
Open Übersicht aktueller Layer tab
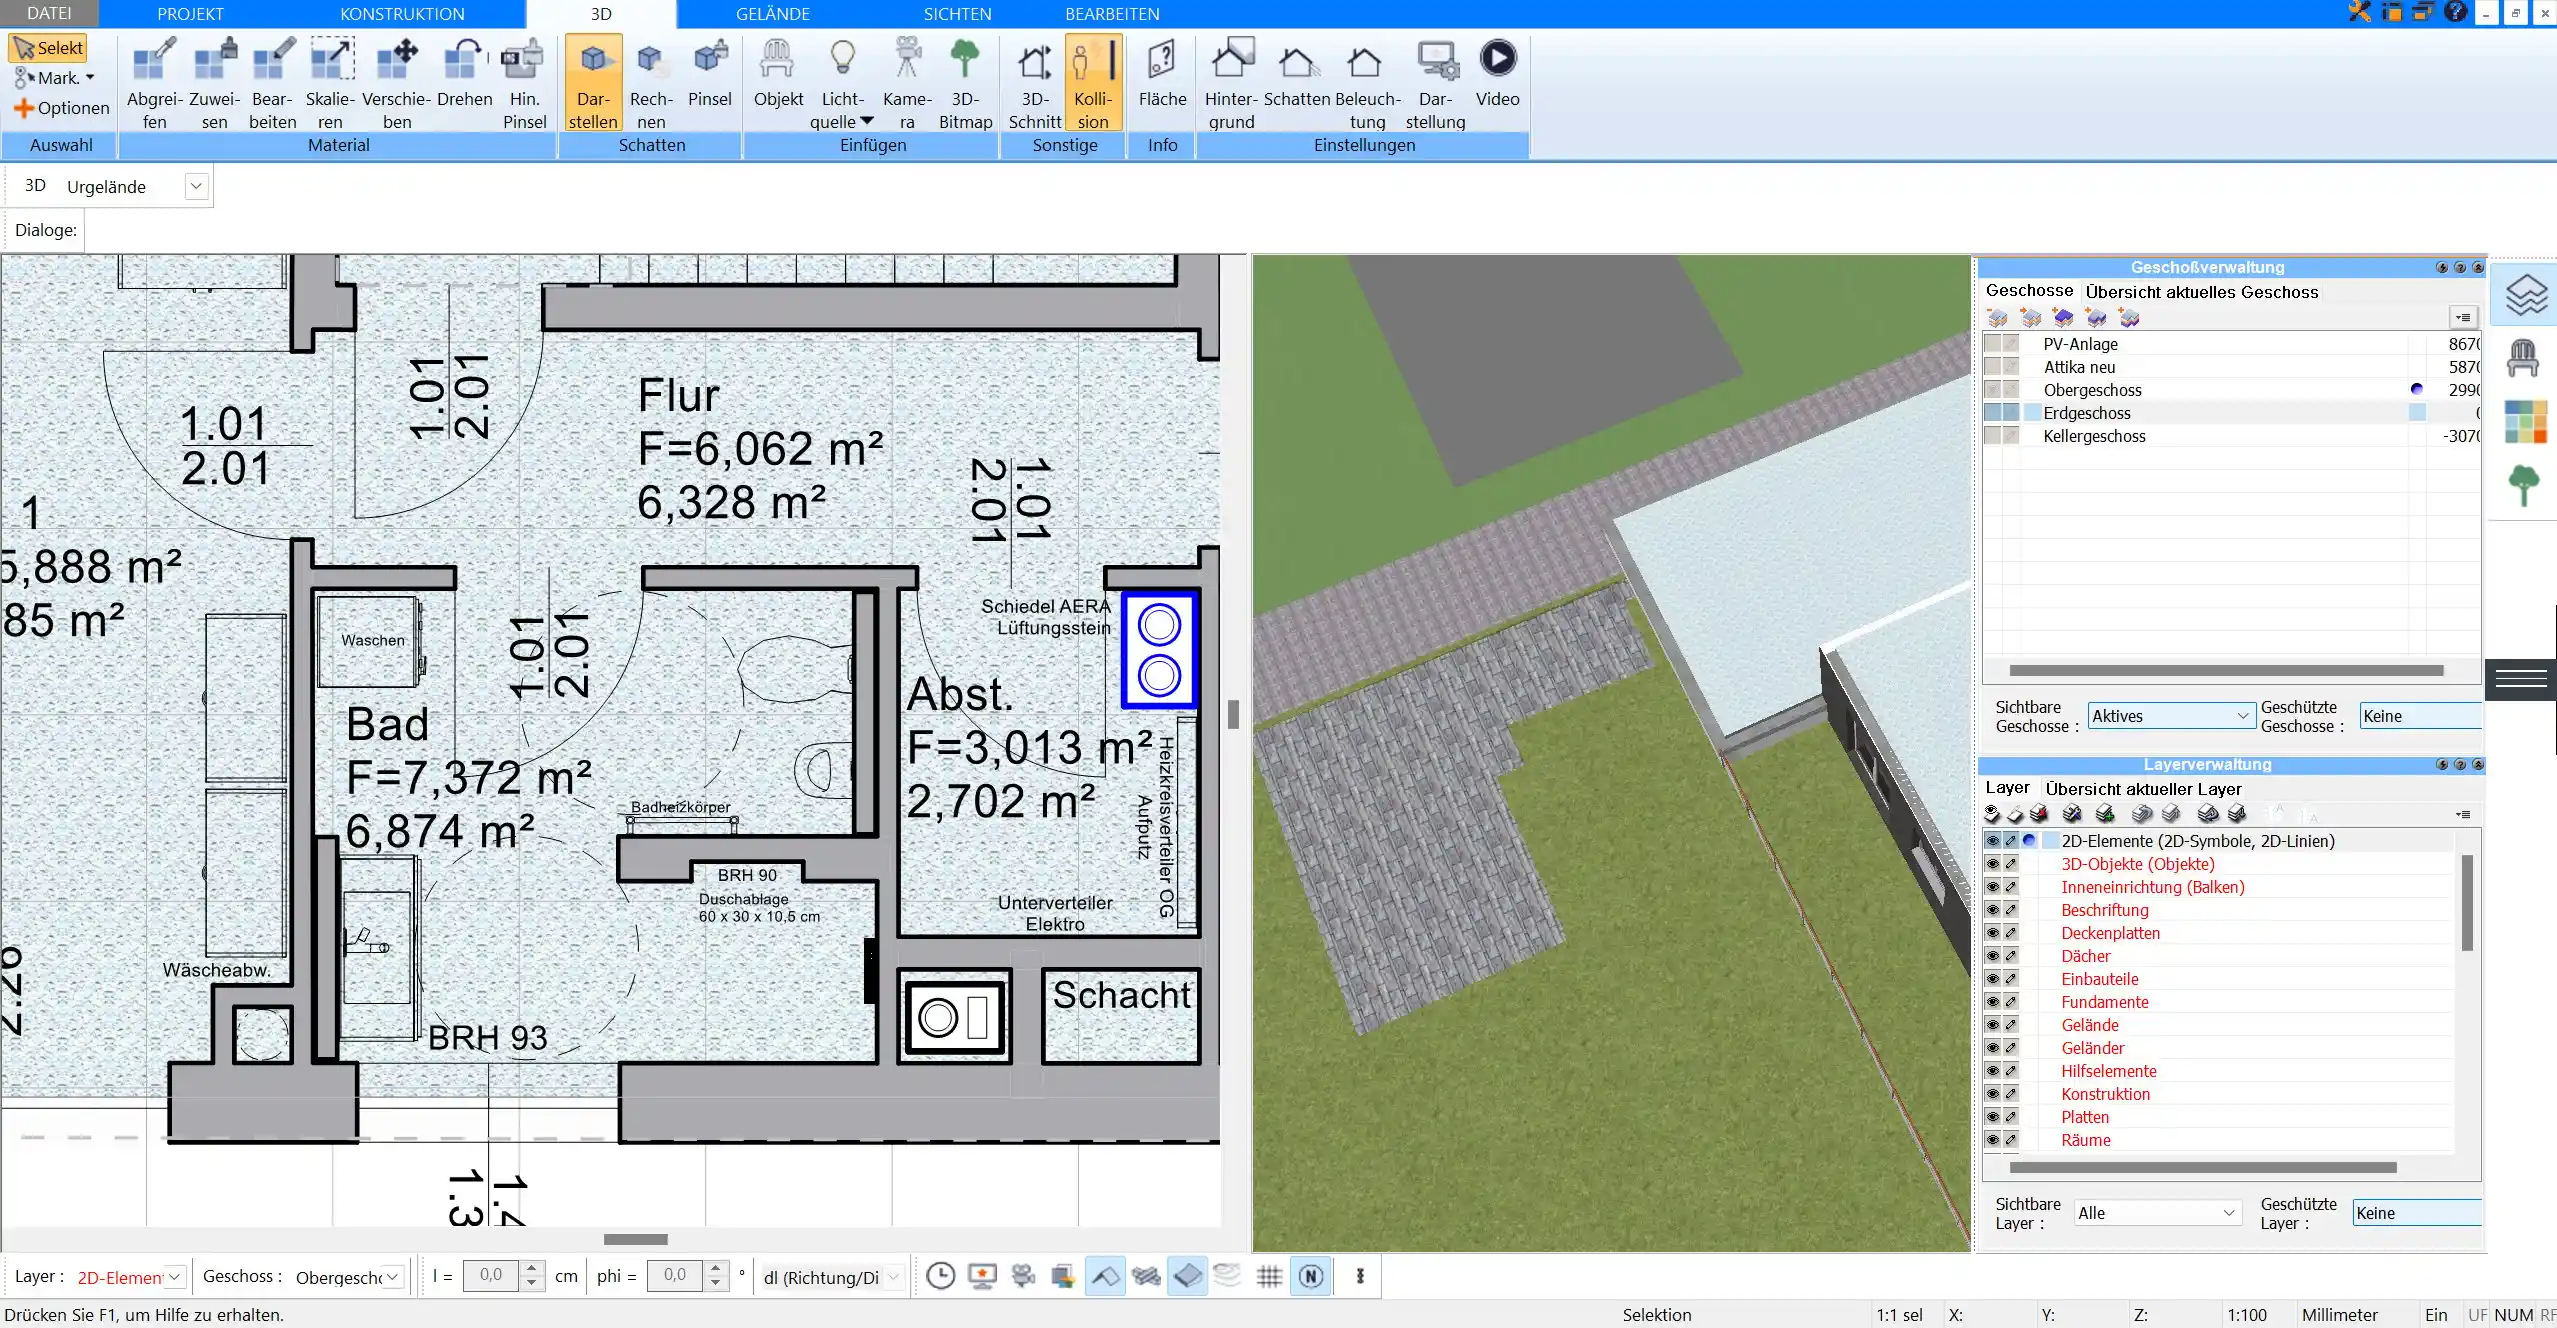[x=2143, y=789]
